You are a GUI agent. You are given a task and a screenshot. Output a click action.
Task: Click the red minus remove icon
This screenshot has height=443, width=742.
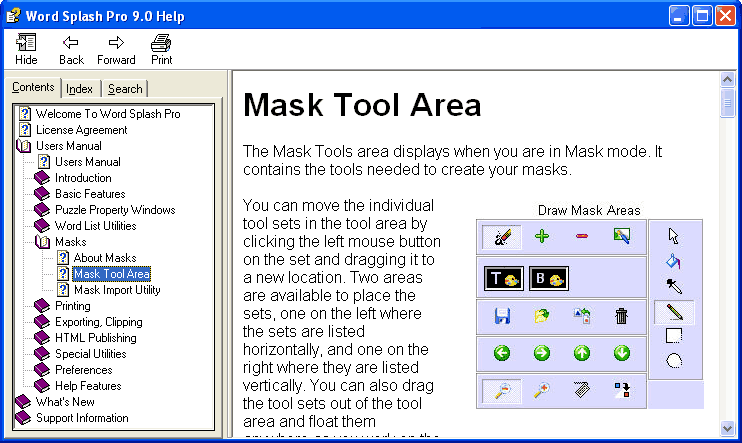(582, 236)
